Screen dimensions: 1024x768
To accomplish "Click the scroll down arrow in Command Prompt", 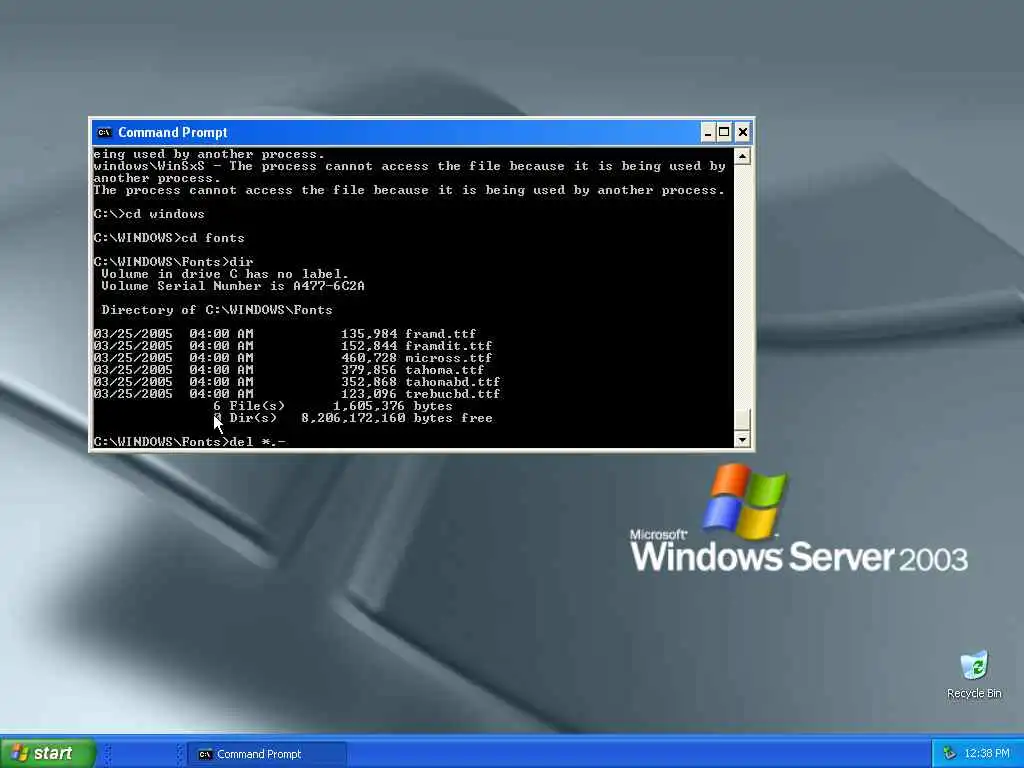I will [742, 440].
